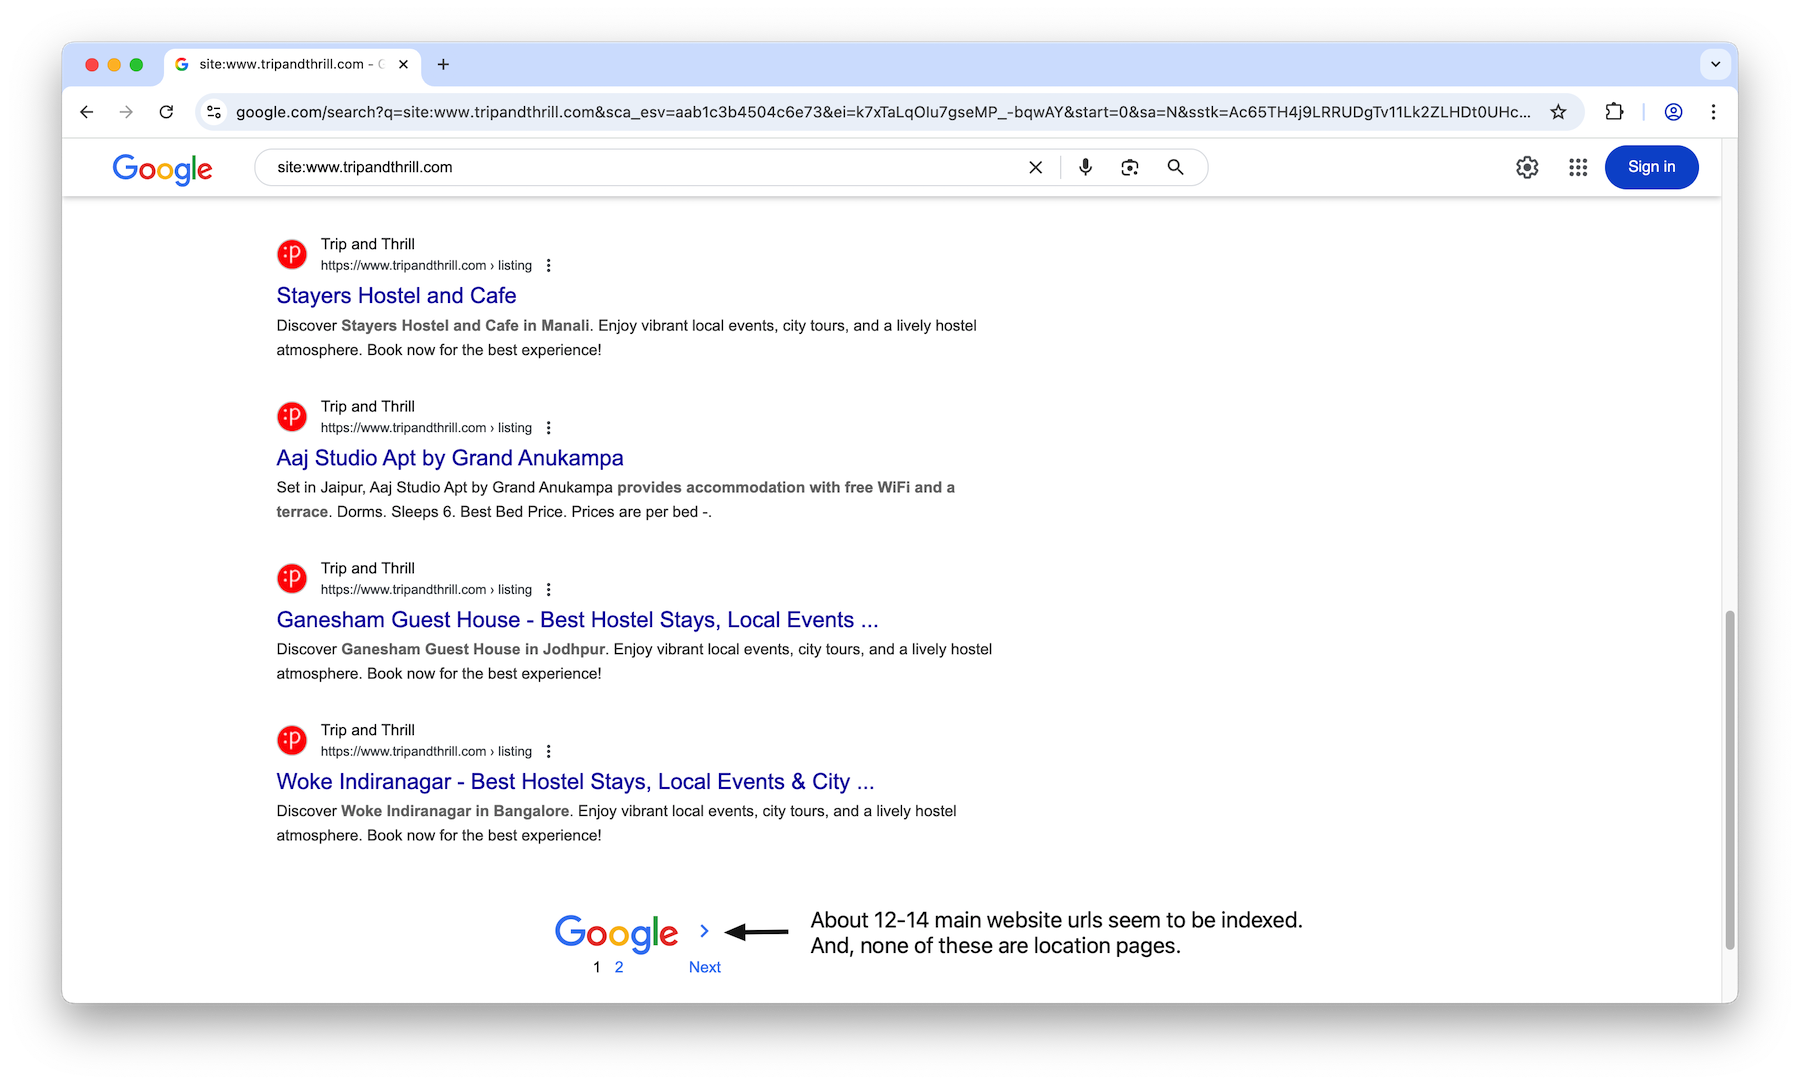
Task: Reload the current page
Action: tap(166, 112)
